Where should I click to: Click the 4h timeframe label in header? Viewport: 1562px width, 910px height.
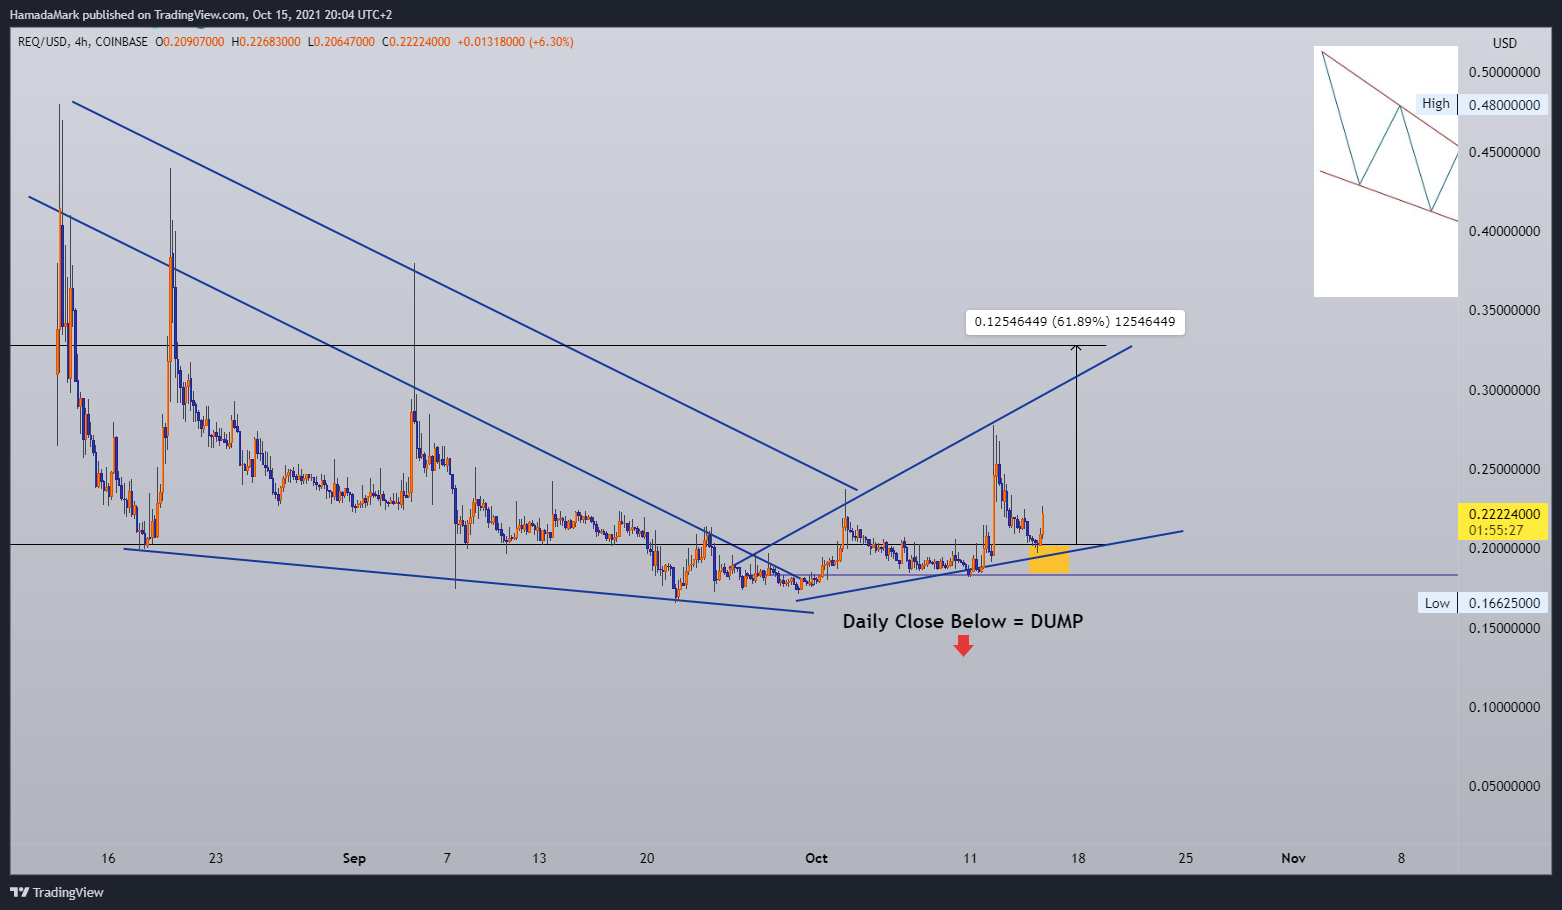81,42
